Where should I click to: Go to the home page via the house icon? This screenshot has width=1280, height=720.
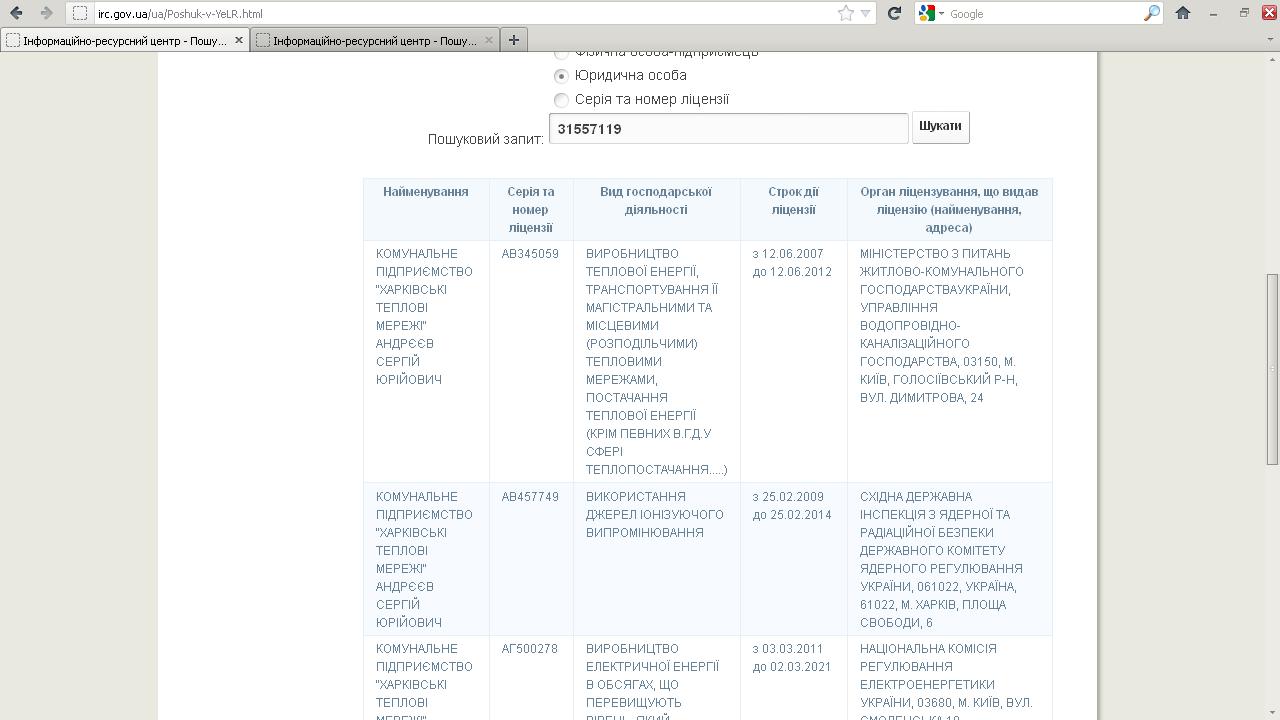coord(1183,13)
